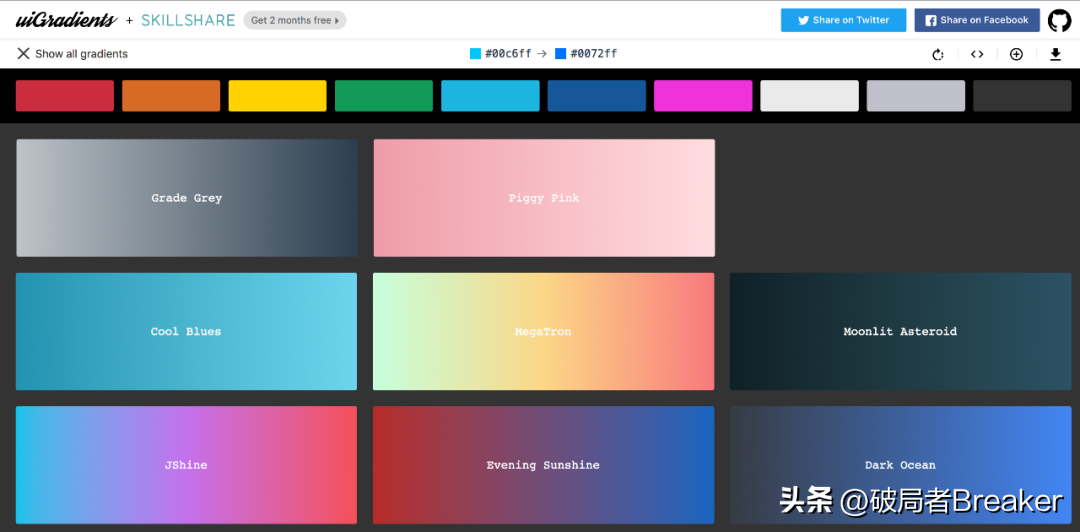The width and height of the screenshot is (1080, 532).
Task: Open the GitHub logo icon
Action: click(1059, 20)
